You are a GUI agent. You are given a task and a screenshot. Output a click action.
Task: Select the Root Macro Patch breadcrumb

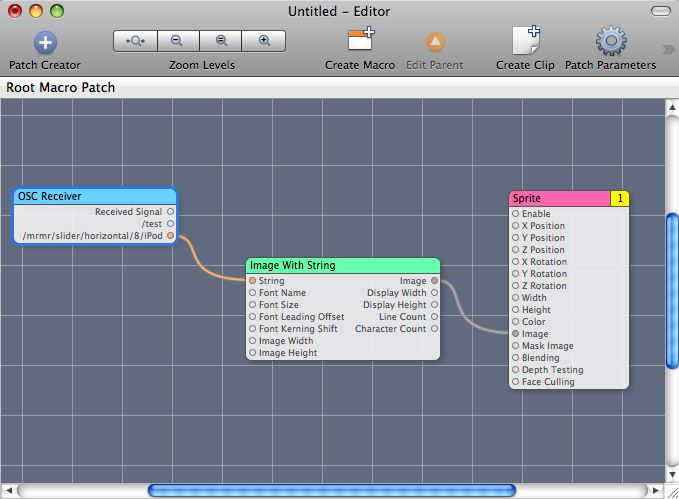pyautogui.click(x=61, y=88)
